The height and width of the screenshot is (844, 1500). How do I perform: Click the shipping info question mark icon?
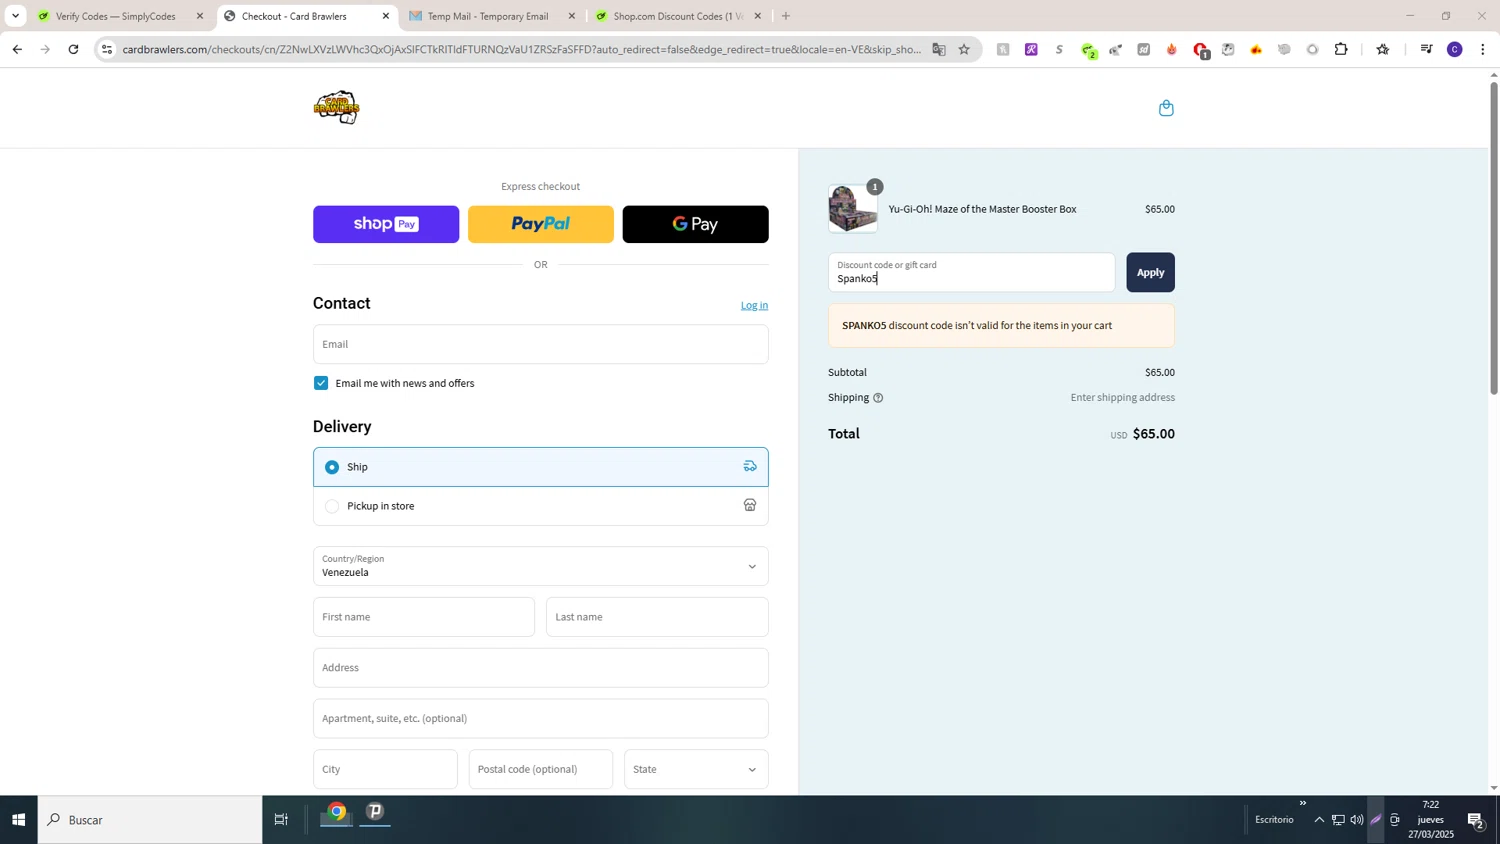(878, 398)
